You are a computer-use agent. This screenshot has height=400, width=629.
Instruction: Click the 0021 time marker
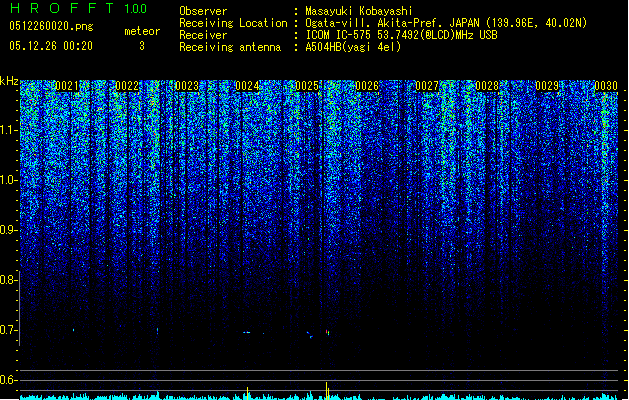click(x=67, y=86)
